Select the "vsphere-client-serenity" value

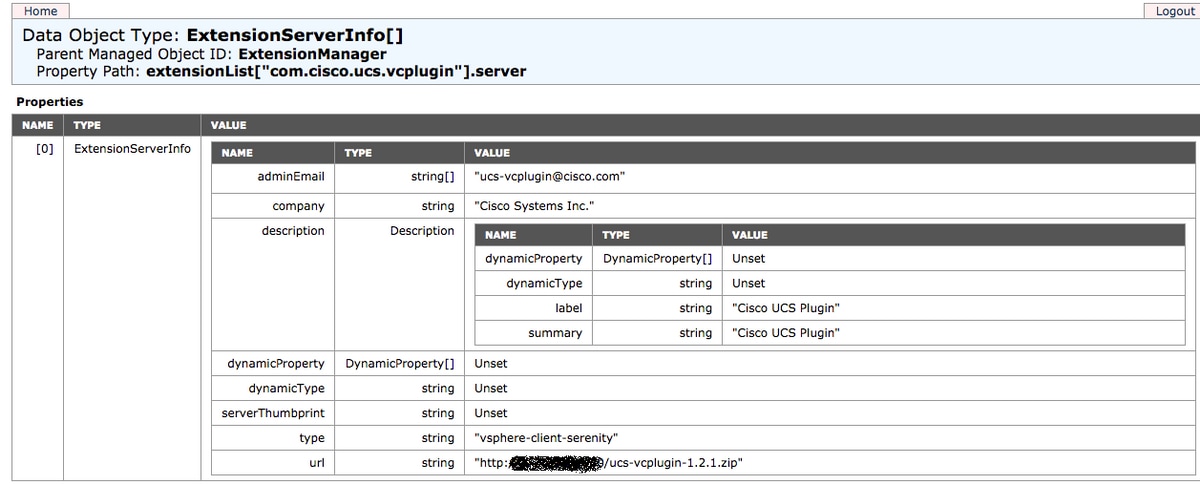[548, 438]
